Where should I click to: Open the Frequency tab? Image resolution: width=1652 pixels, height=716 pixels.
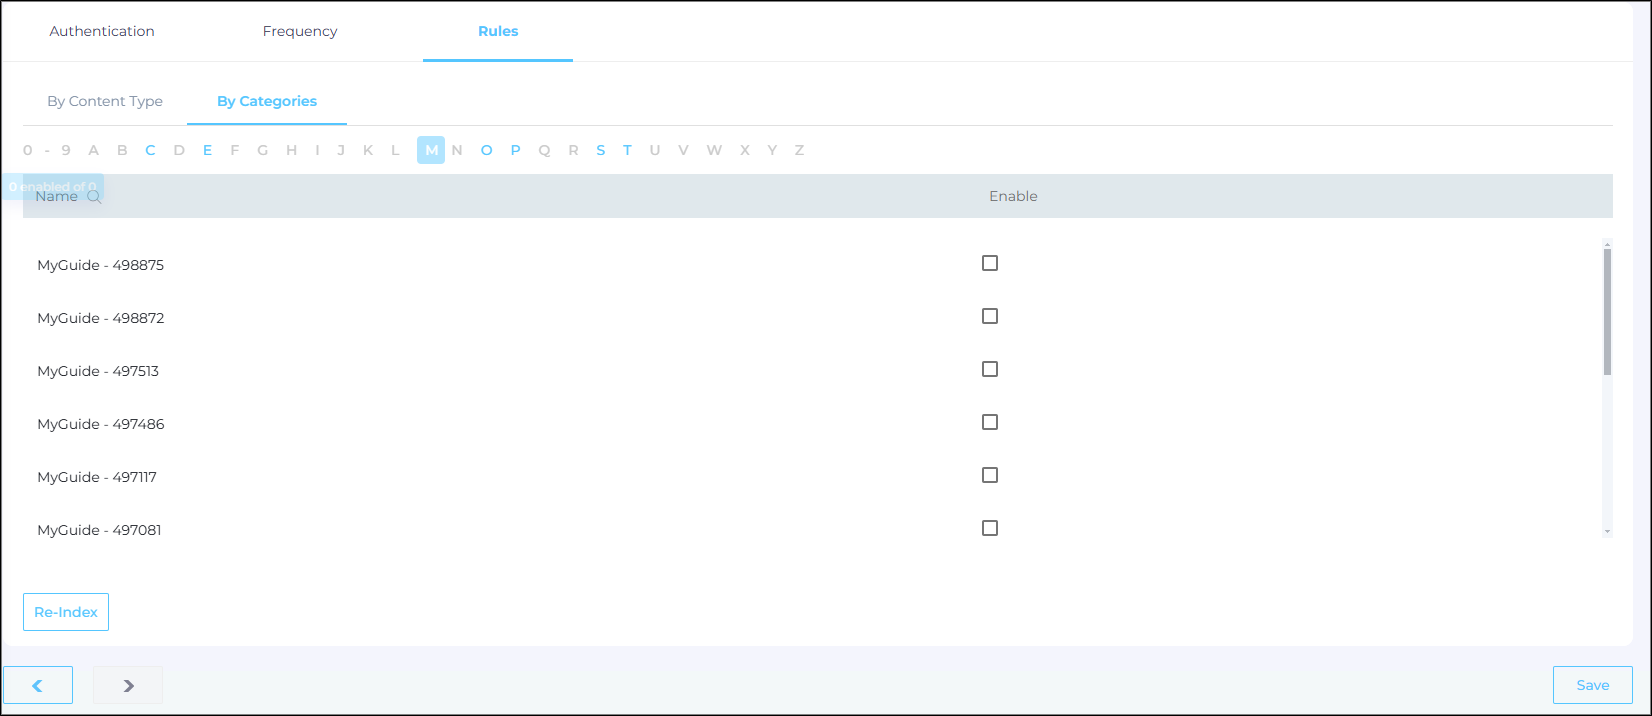[300, 31]
